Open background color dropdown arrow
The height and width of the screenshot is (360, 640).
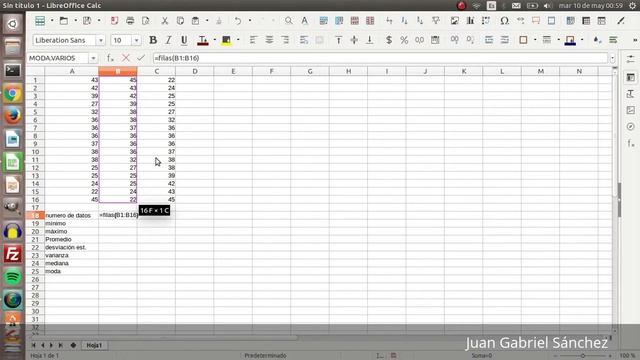(238, 40)
